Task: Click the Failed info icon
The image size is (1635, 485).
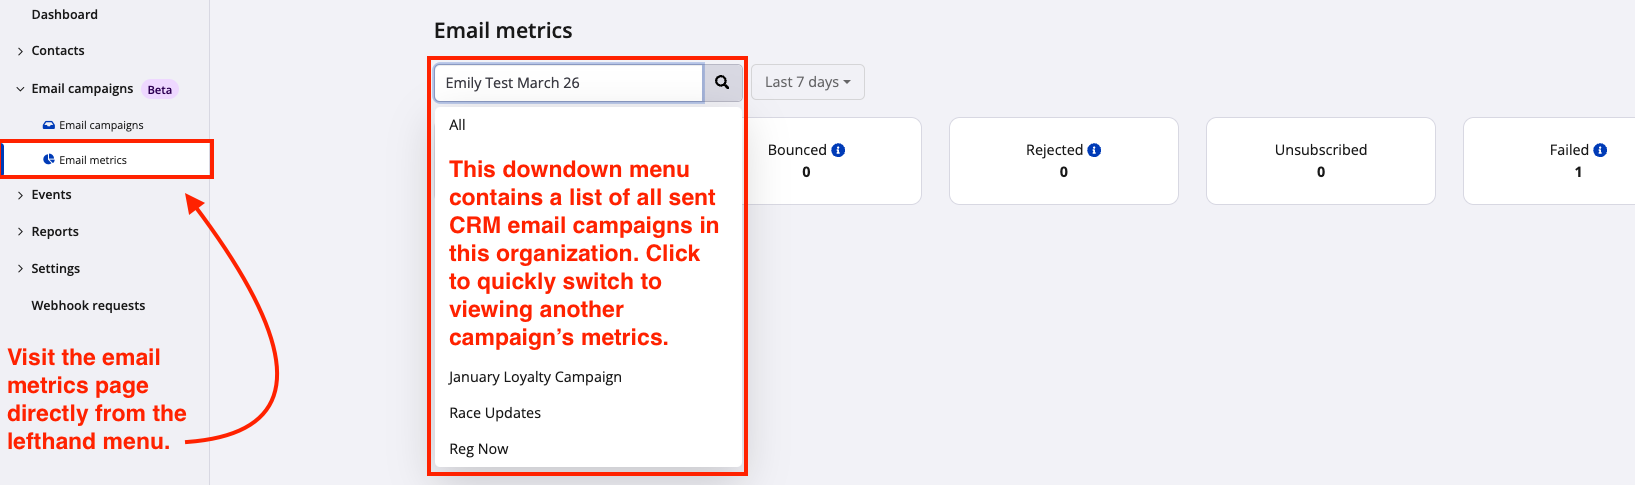Action: (1600, 150)
